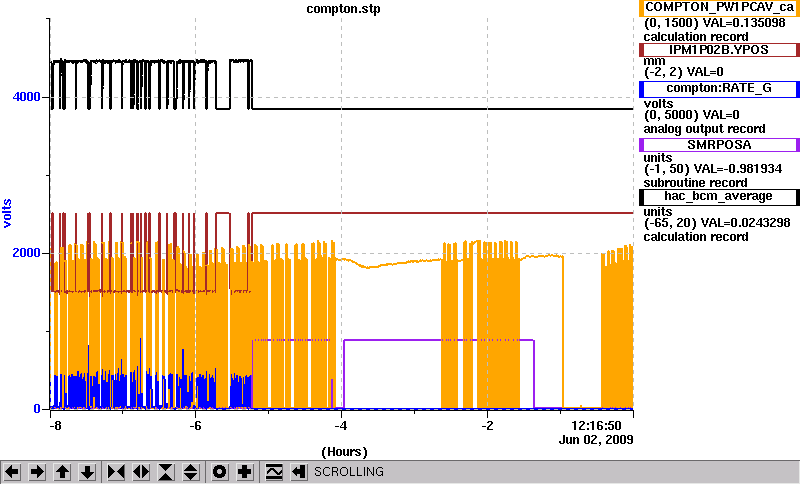The image size is (800, 484).
Task: Click the volts y-axis label
Action: 7,214
